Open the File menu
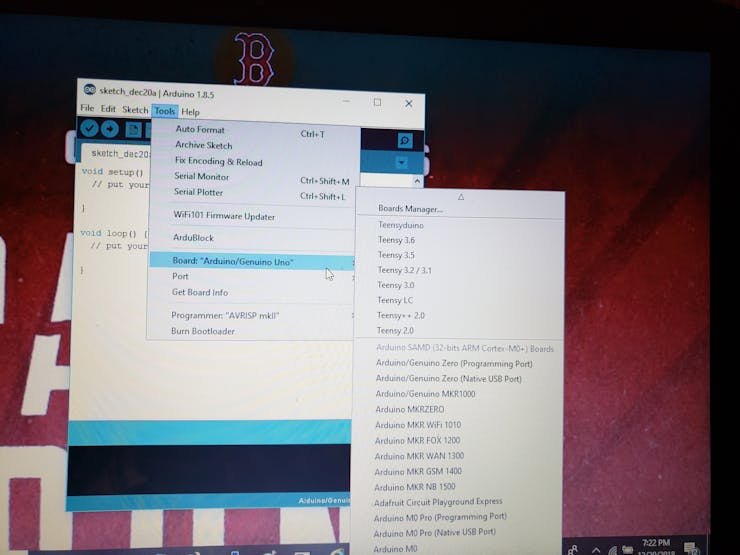Image resolution: width=740 pixels, height=555 pixels. (87, 108)
